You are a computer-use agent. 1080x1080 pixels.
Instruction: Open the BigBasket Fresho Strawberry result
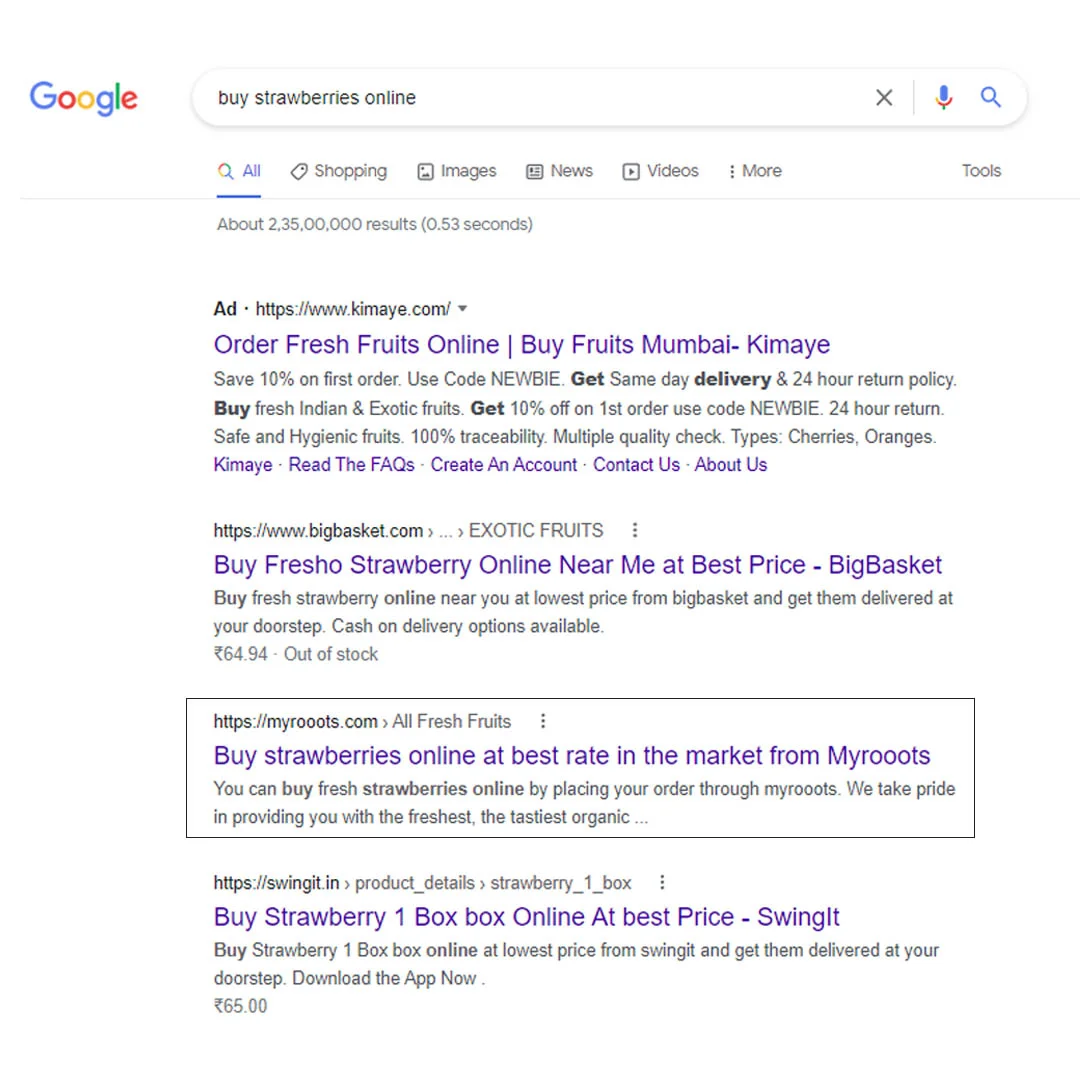coord(577,565)
